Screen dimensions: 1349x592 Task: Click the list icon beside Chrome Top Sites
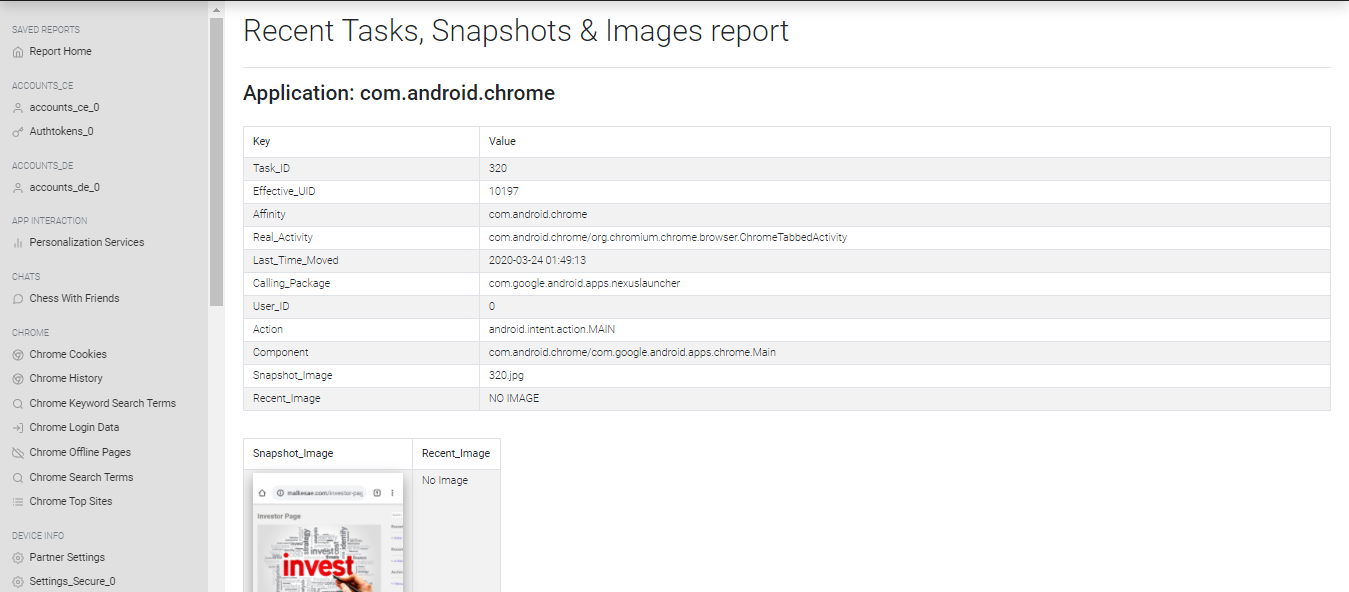pyautogui.click(x=18, y=502)
